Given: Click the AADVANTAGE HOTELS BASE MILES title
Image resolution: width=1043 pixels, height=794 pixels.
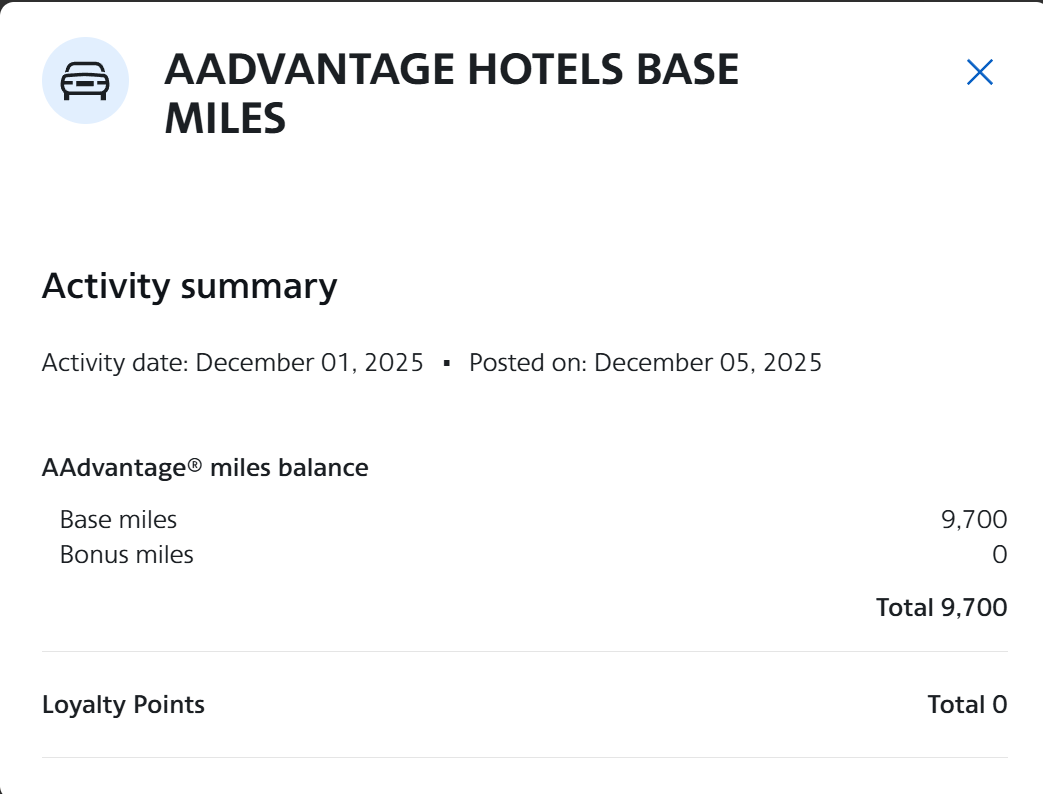Looking at the screenshot, I should pyautogui.click(x=451, y=94).
